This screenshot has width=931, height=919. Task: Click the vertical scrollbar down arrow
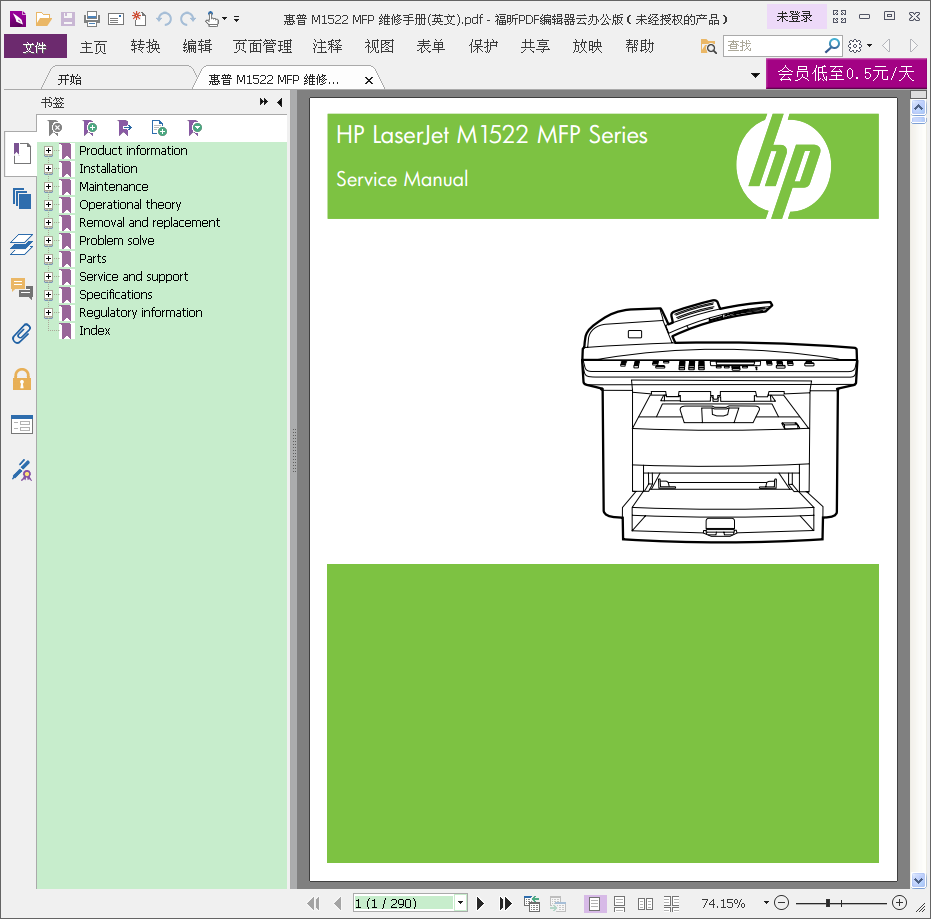[919, 880]
